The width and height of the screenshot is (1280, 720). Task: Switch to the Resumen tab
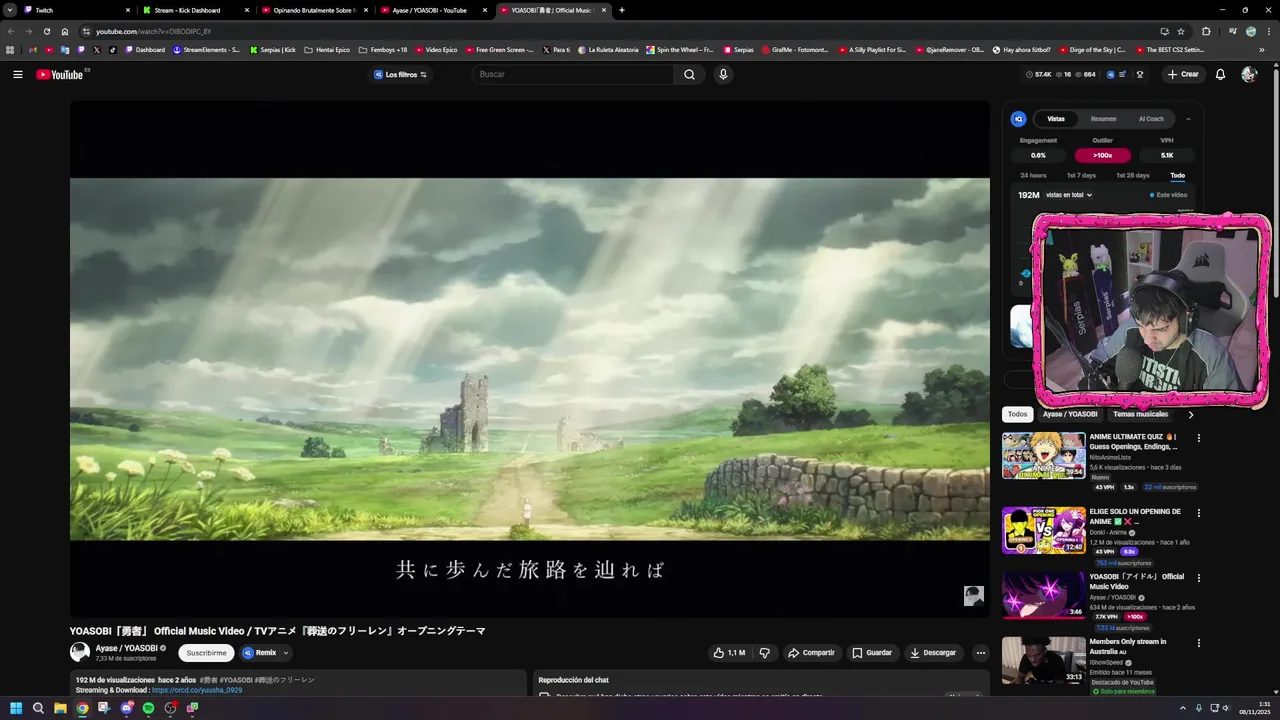point(1104,119)
